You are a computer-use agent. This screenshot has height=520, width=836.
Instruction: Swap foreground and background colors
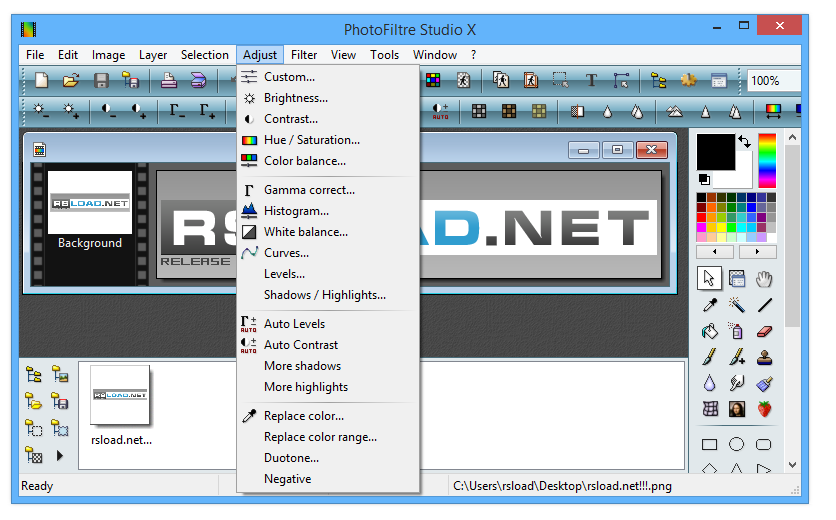(744, 141)
